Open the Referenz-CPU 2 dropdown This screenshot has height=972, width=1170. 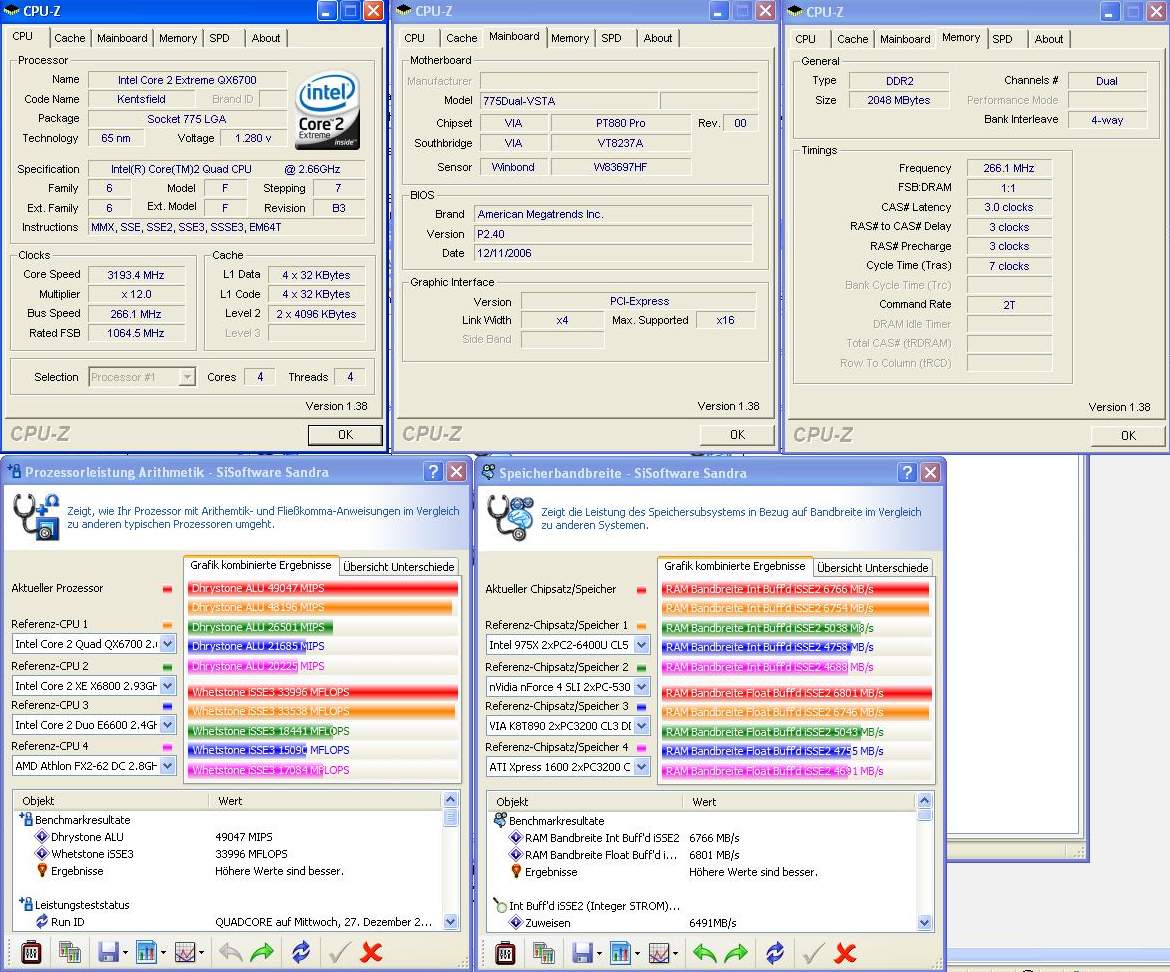click(x=168, y=686)
